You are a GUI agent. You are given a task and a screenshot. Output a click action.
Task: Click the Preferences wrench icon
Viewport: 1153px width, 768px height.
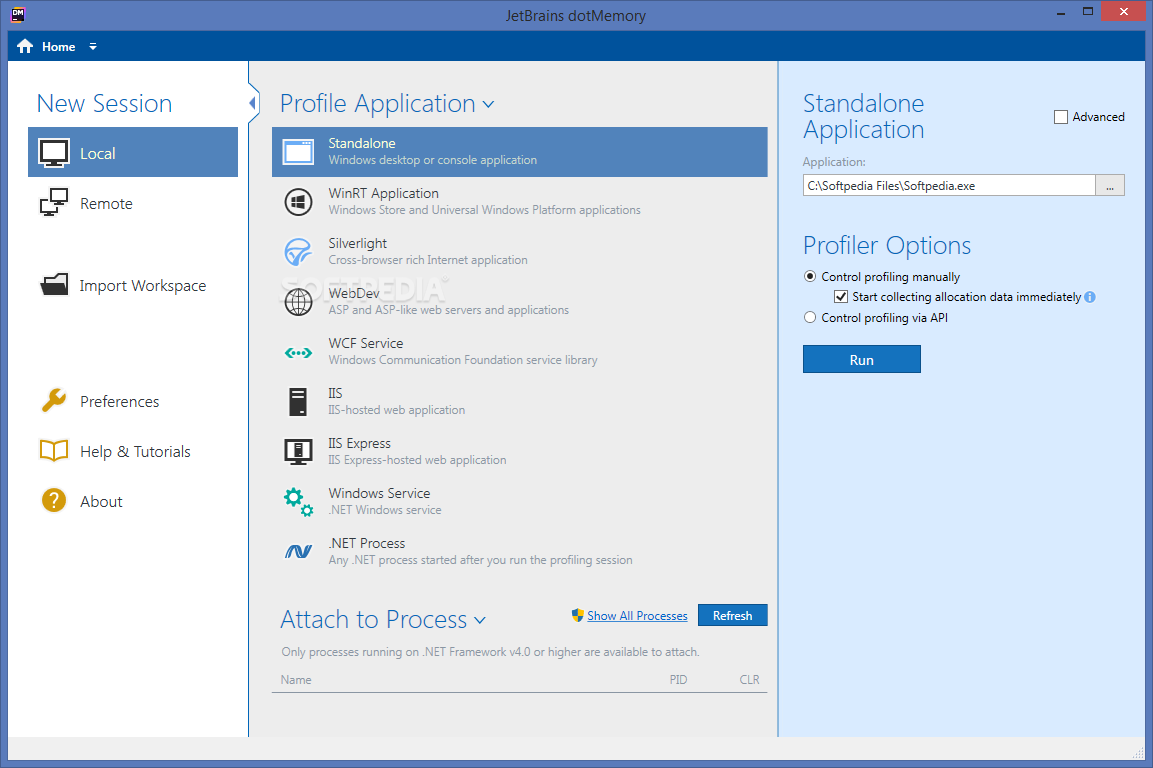tap(54, 400)
